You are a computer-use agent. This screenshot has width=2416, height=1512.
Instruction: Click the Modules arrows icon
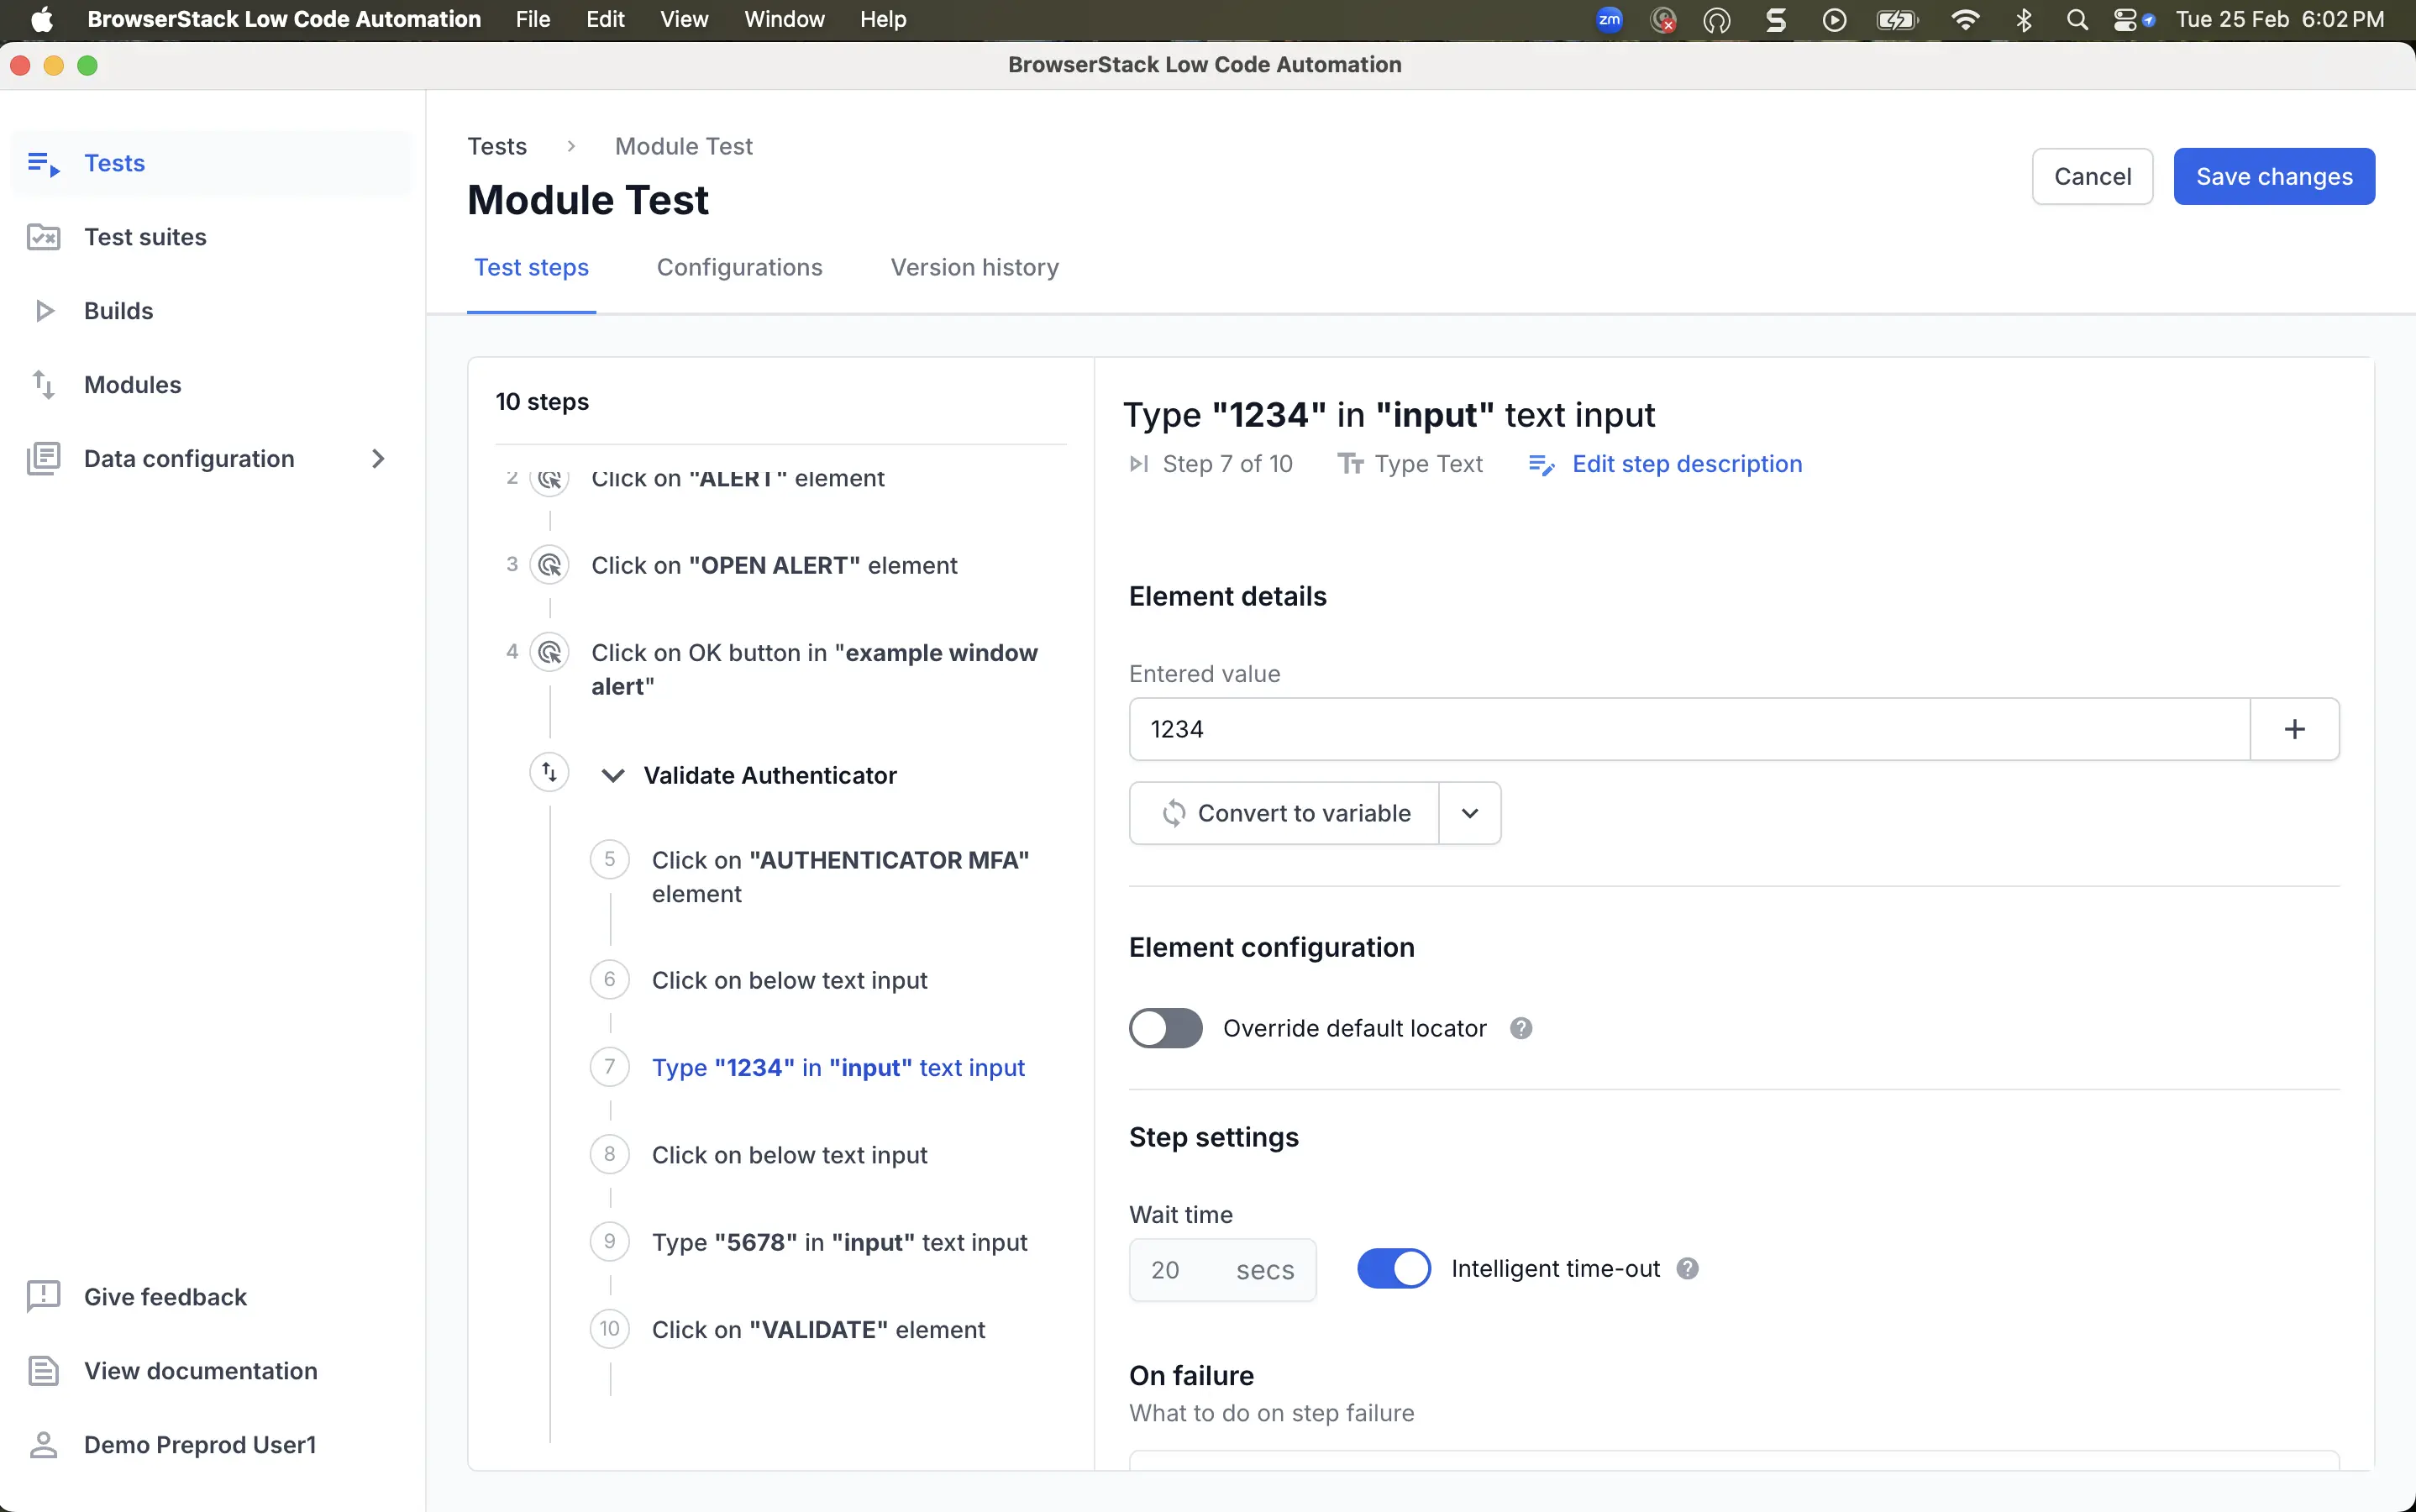pyautogui.click(x=43, y=385)
